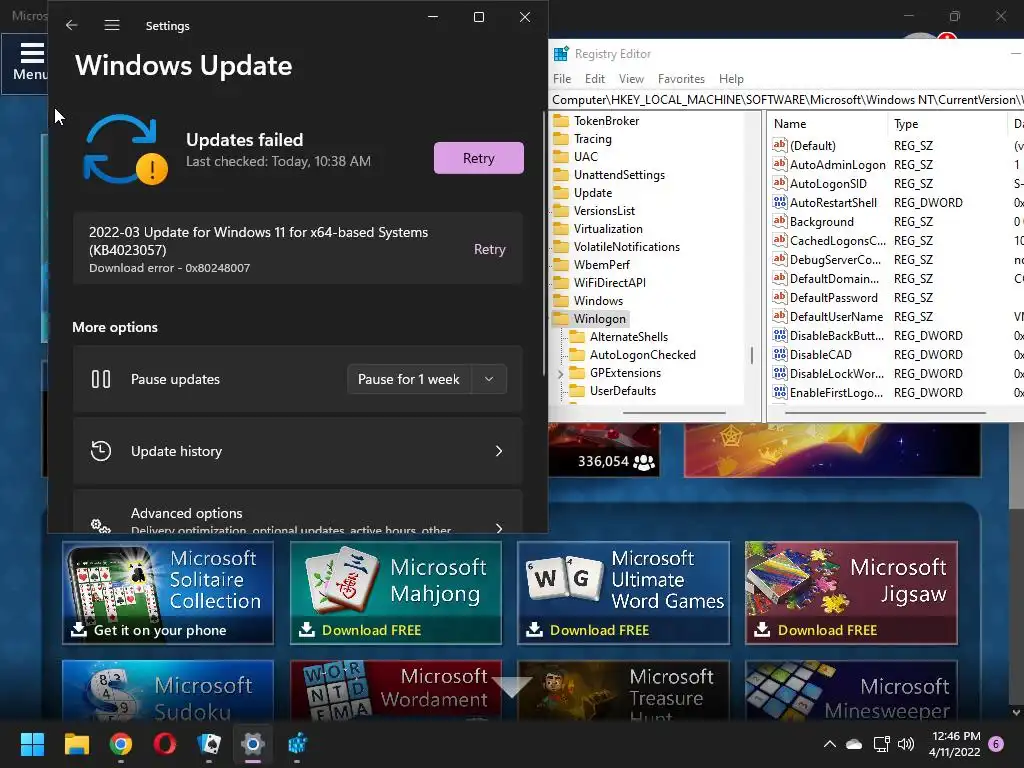Open Registry Editor Edit menu
This screenshot has width=1024, height=768.
(594, 79)
